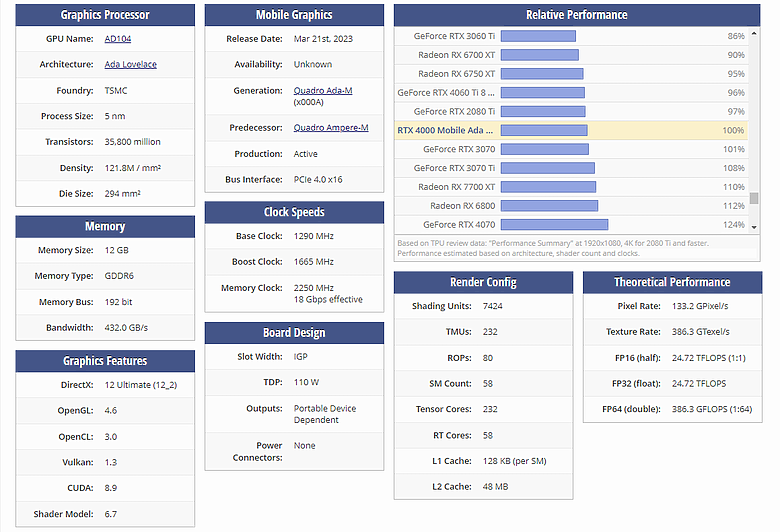Screen dimensions: 780x532
Task: Click the 121.8M / mm² density value
Action: 133,168
